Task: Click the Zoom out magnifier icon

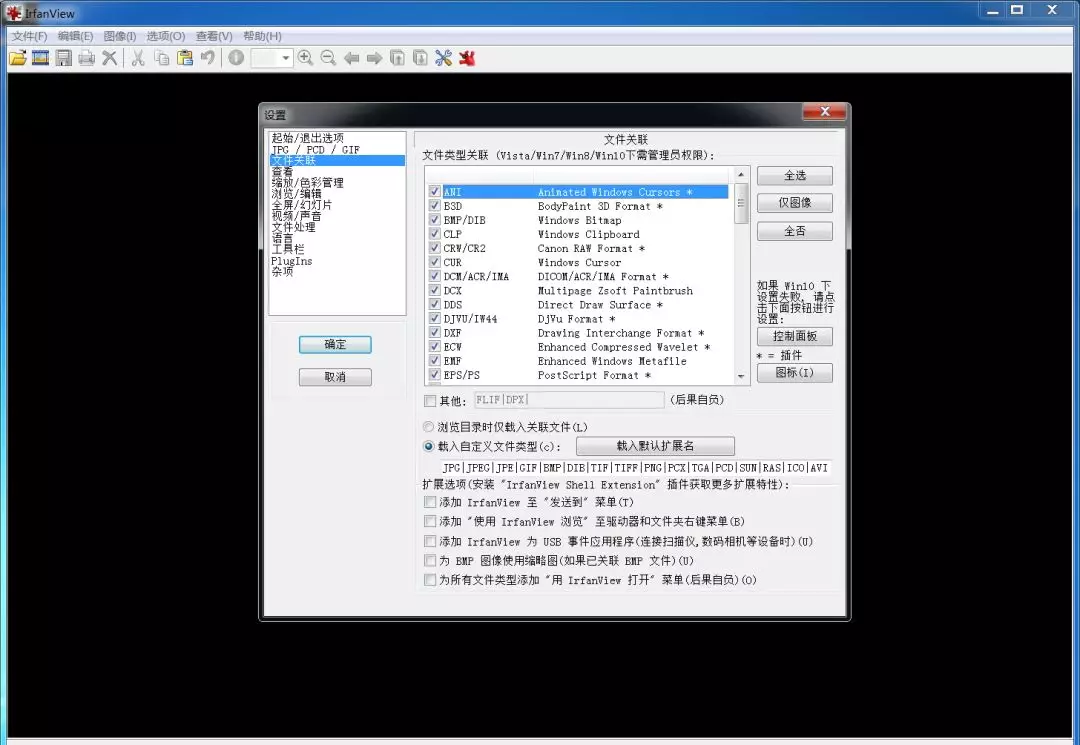Action: (329, 59)
